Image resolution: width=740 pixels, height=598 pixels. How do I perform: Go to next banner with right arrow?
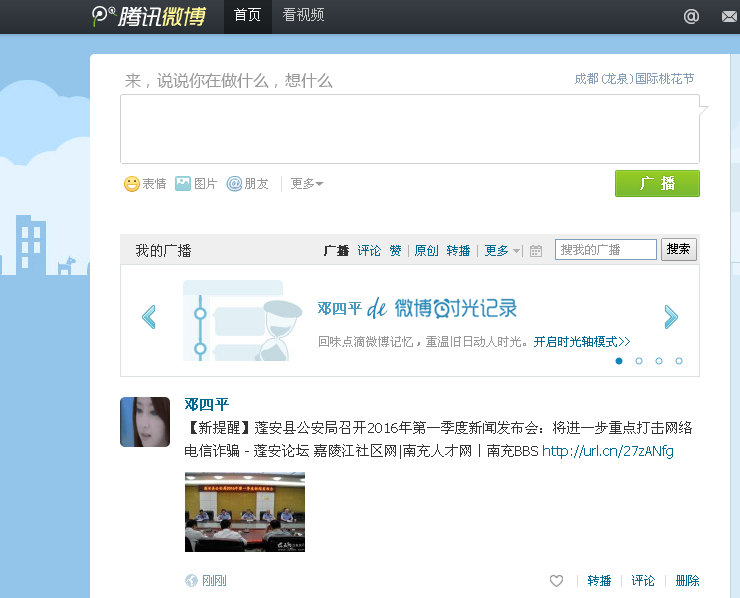click(671, 317)
